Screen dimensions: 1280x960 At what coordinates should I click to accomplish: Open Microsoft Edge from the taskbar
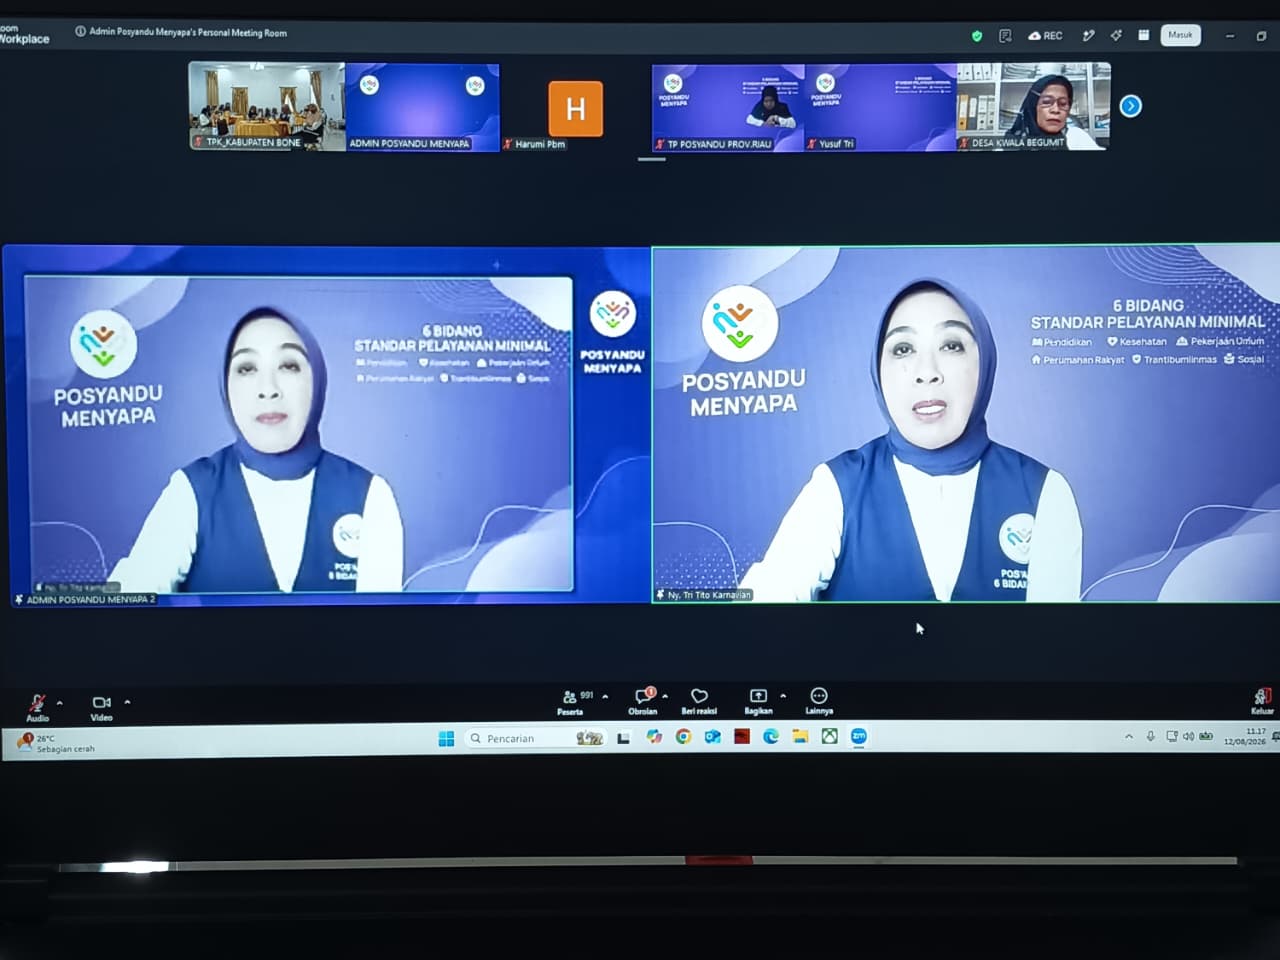pos(771,737)
